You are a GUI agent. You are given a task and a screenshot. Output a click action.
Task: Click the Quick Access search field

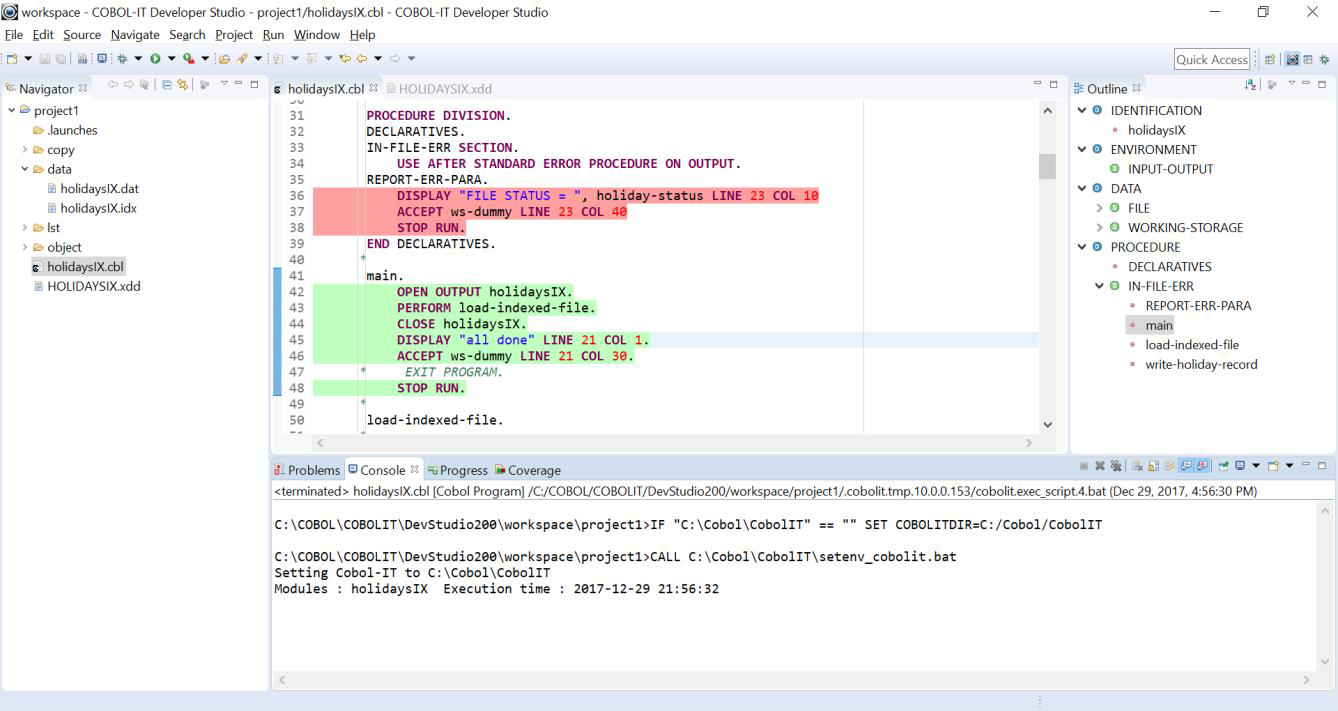1212,60
